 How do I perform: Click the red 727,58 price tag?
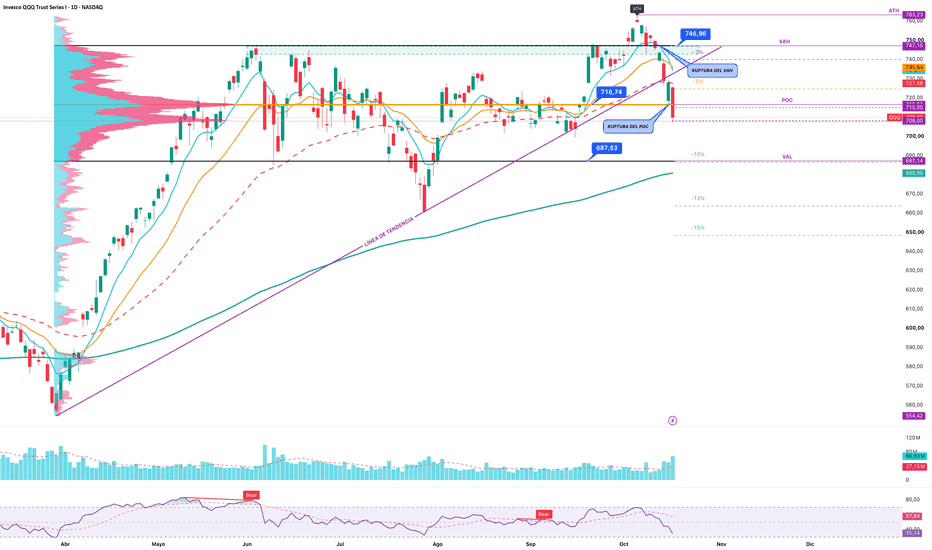(x=913, y=83)
